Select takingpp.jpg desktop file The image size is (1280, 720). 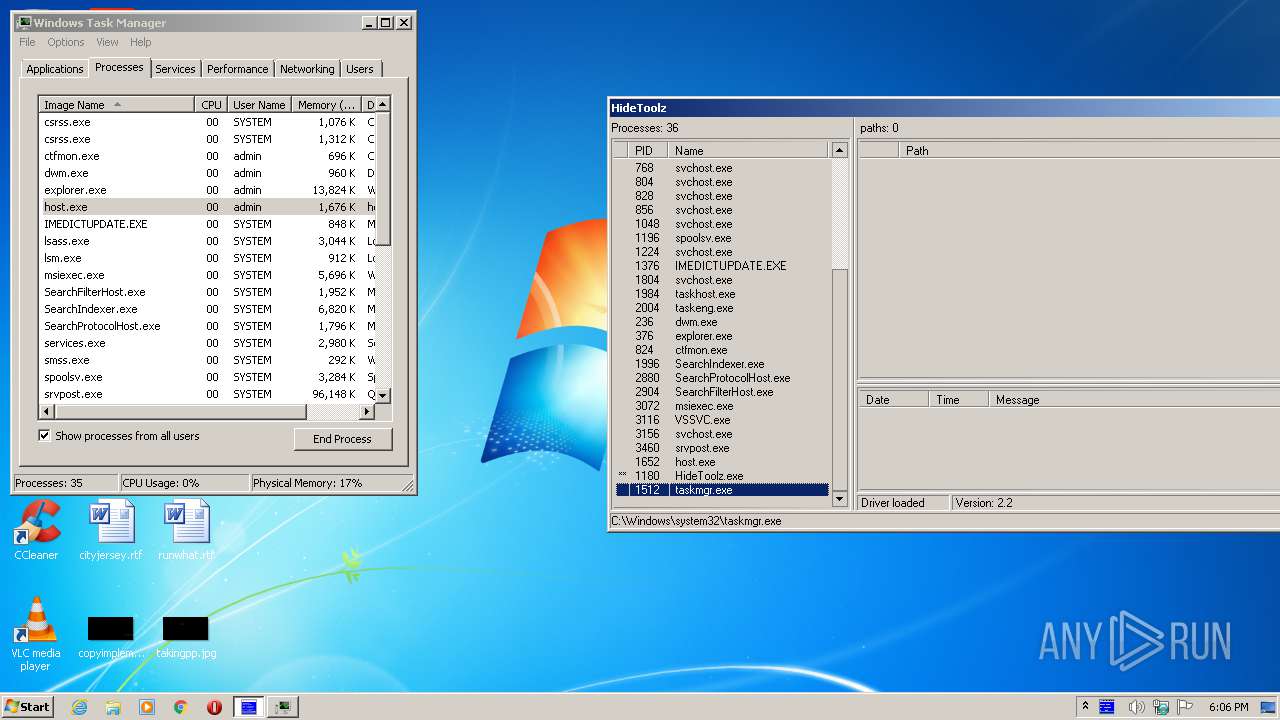[186, 637]
